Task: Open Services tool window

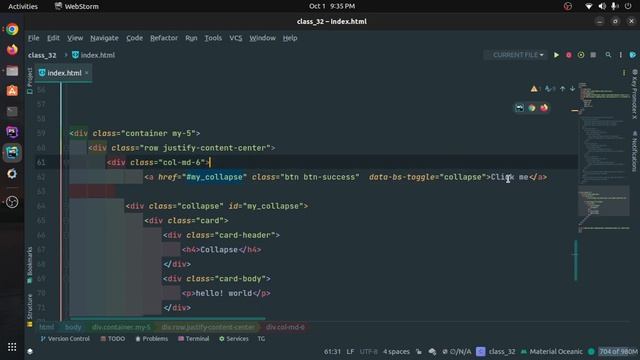Action: (x=233, y=339)
